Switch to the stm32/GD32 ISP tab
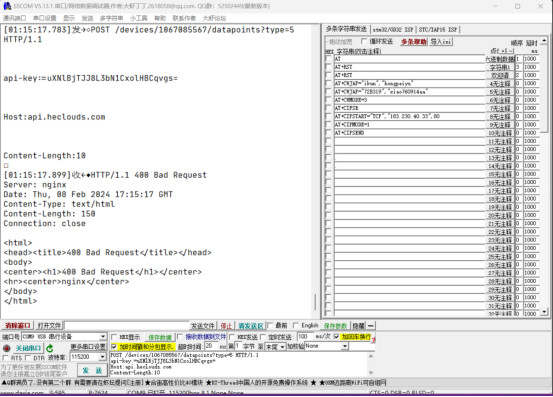 coord(393,30)
